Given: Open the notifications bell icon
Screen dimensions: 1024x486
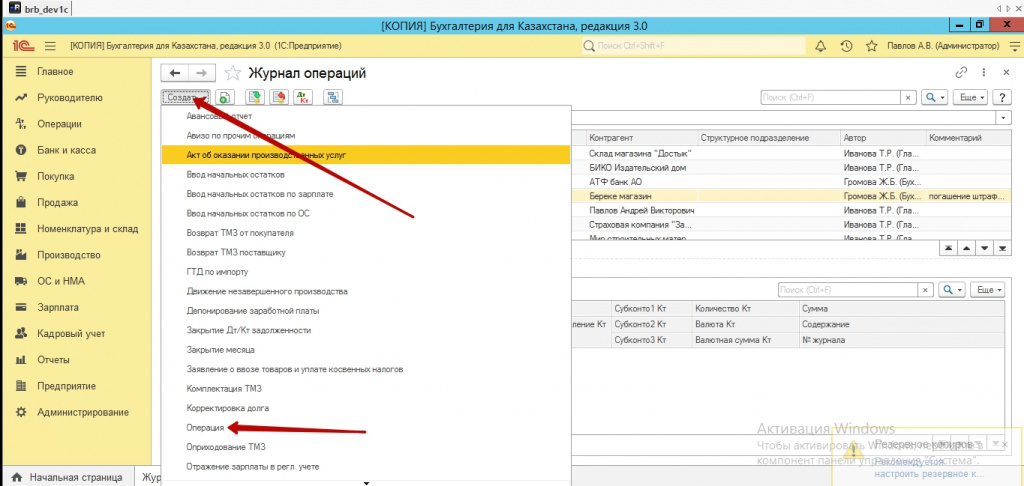Looking at the screenshot, I should coord(821,46).
